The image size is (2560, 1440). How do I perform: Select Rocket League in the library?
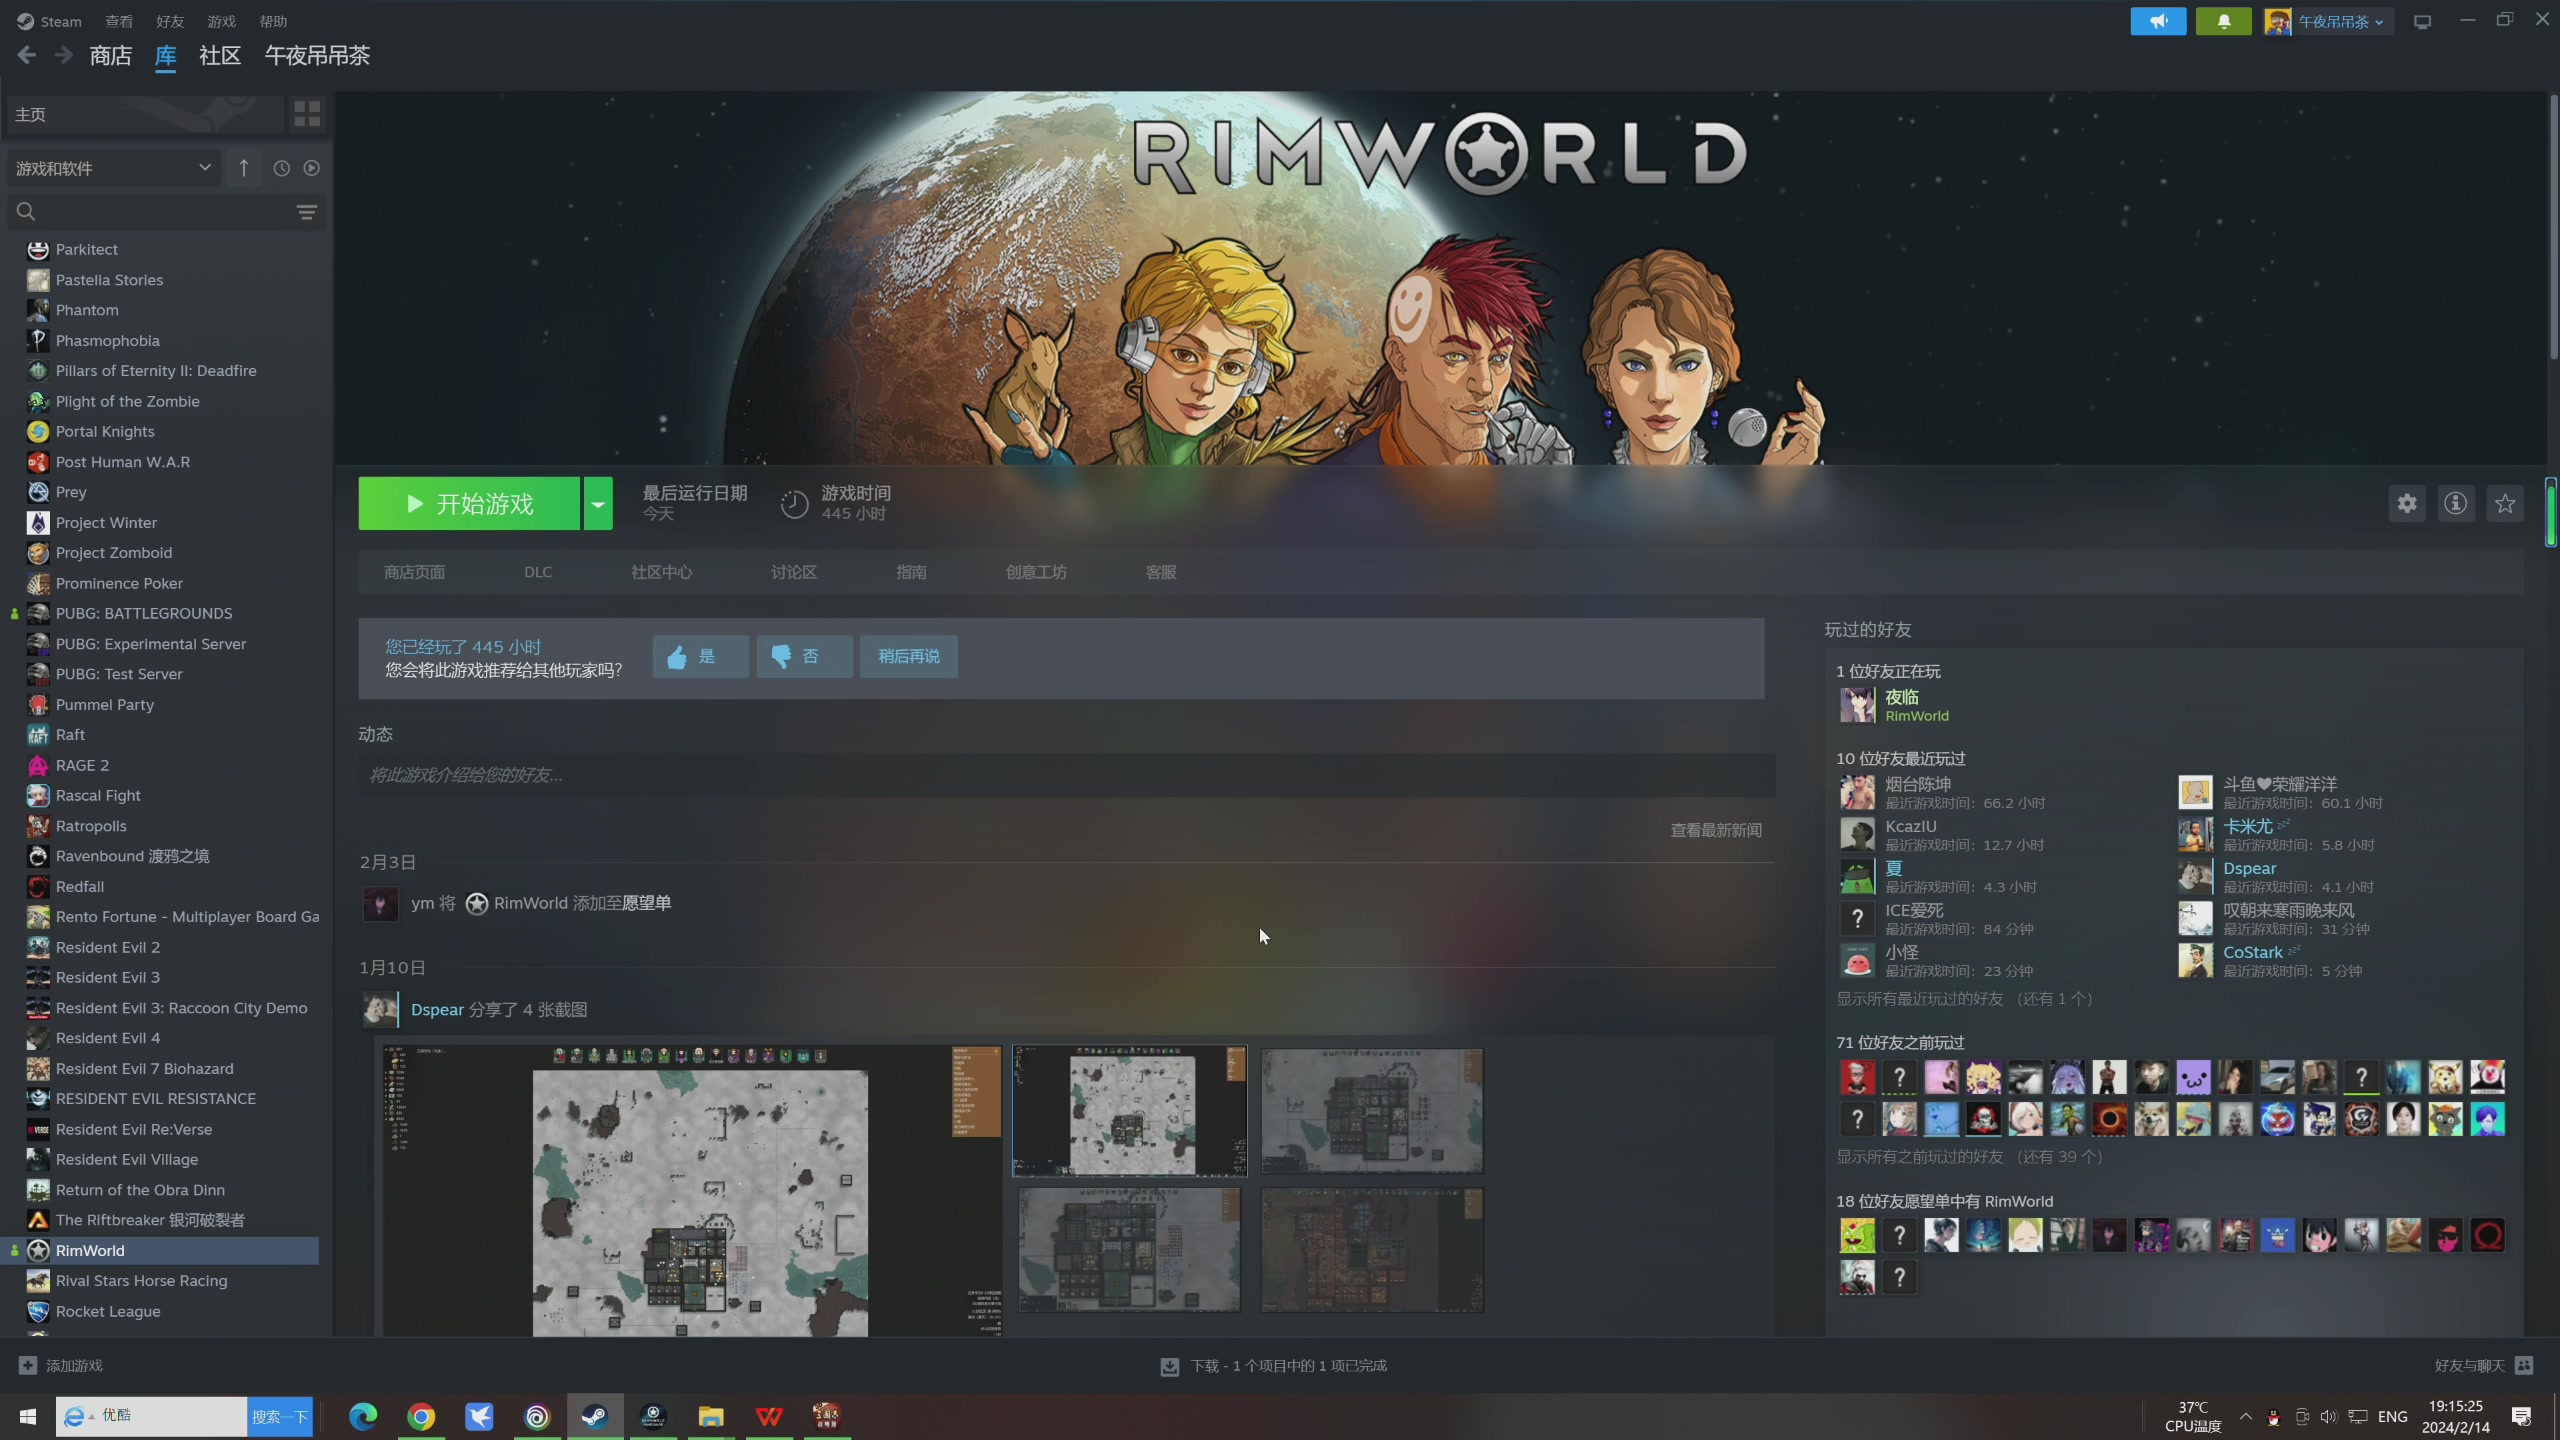pyautogui.click(x=108, y=1311)
